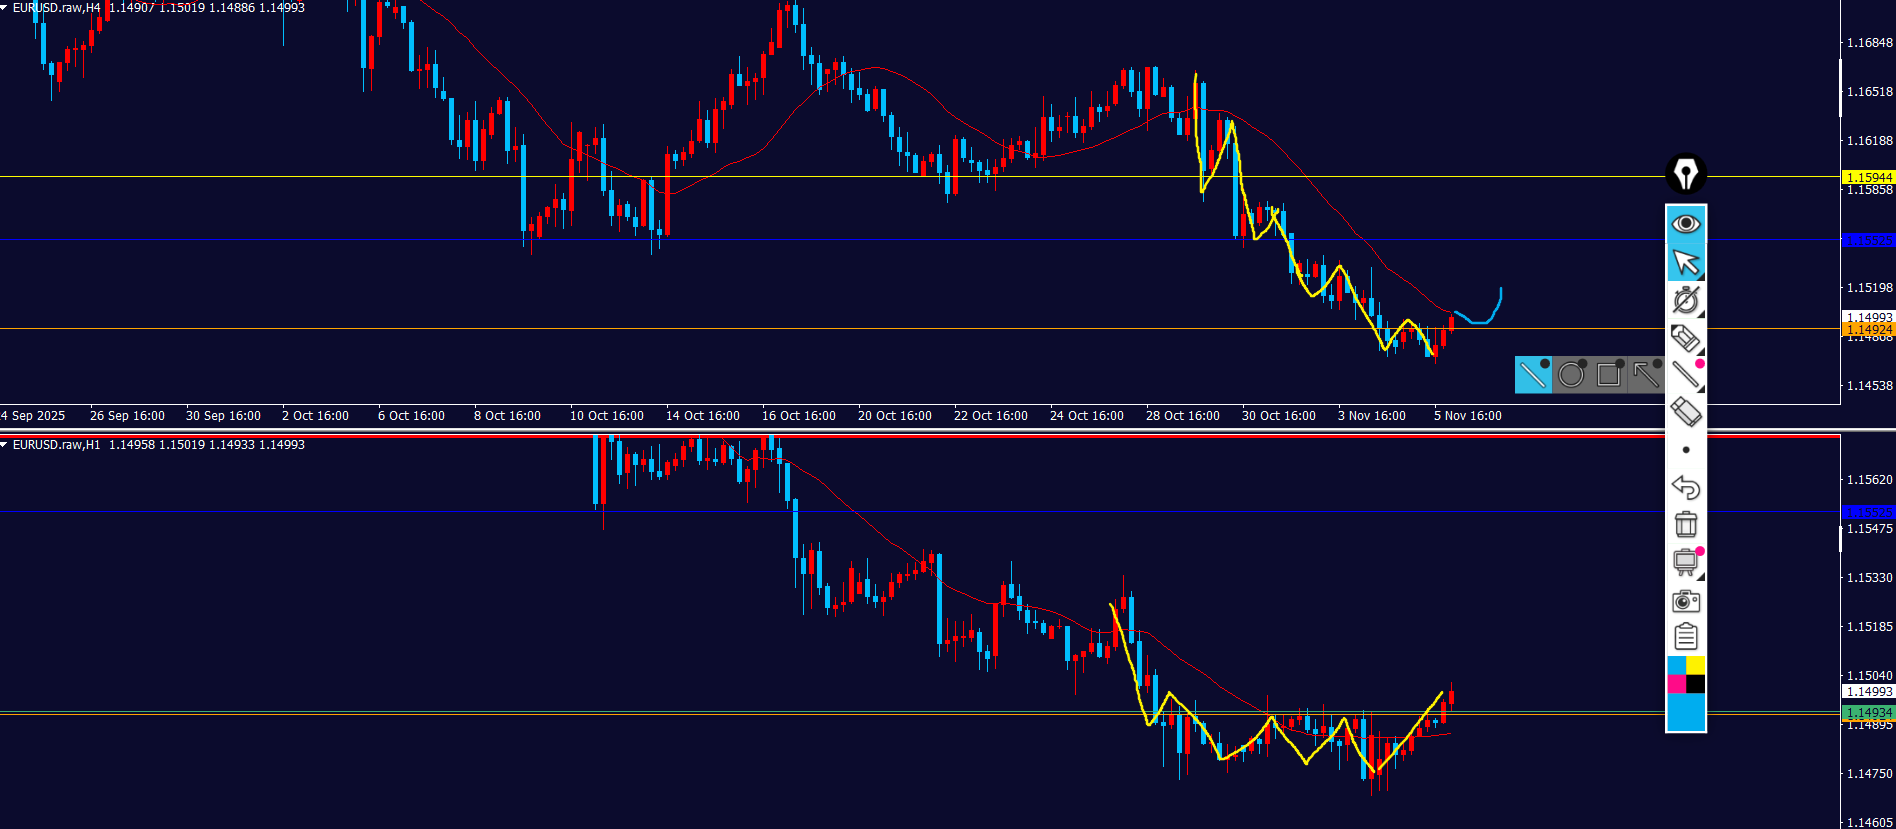Select the eraser tool
The image size is (1896, 829).
click(1686, 411)
